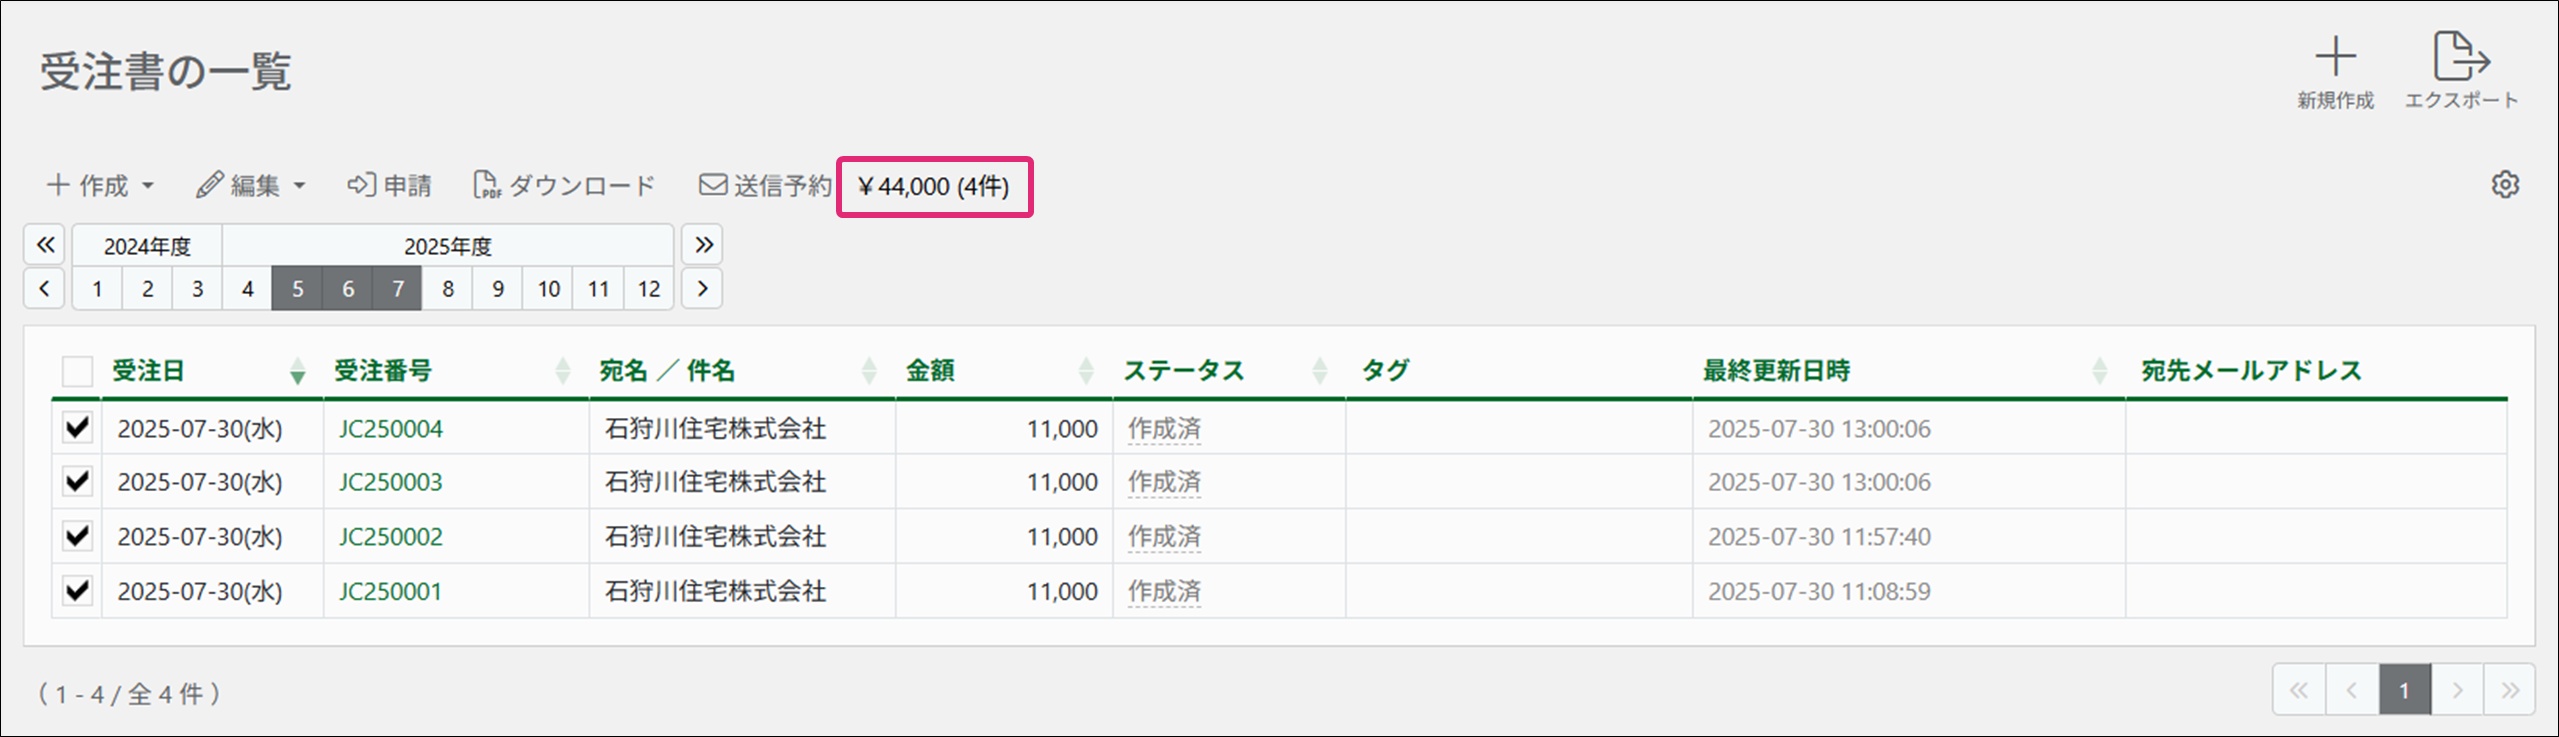Uncheck the JC250004 row checkbox
The image size is (2559, 737).
77,428
